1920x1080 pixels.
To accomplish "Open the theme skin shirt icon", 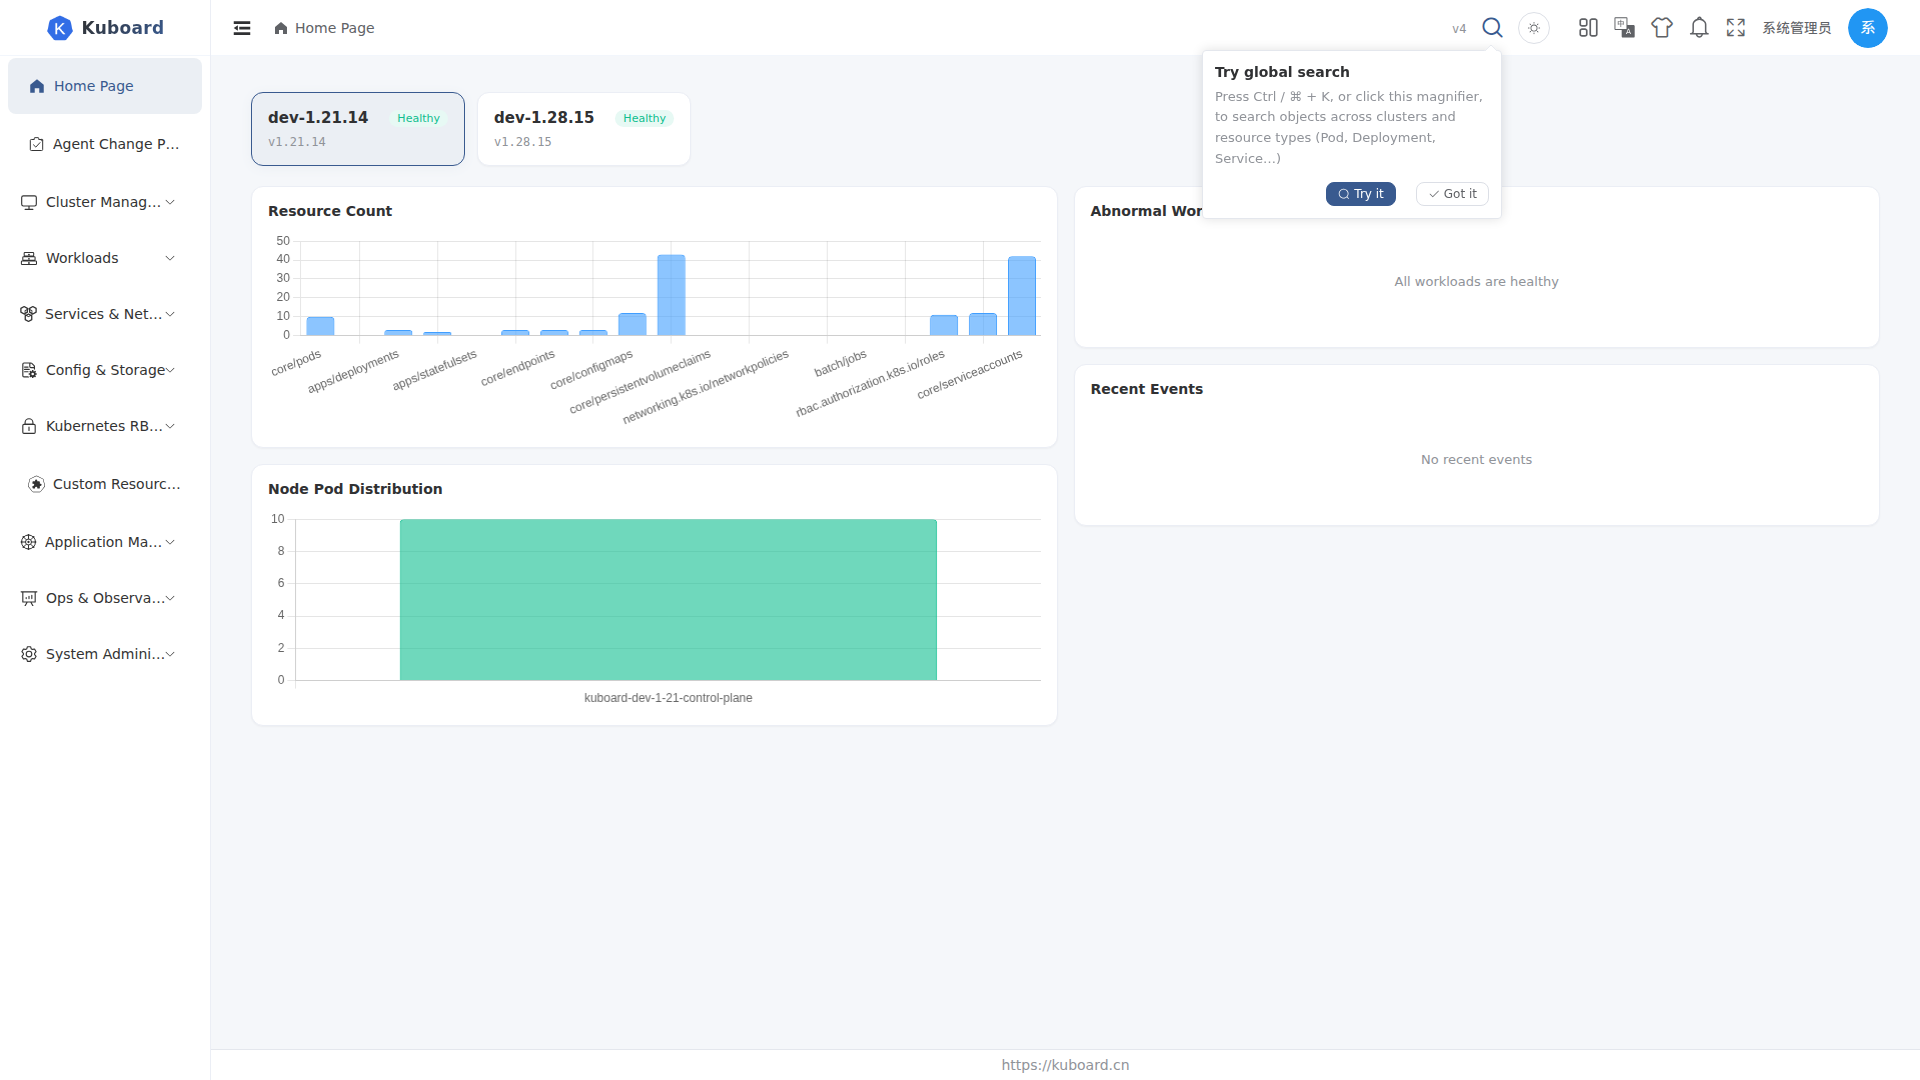I will (x=1662, y=28).
